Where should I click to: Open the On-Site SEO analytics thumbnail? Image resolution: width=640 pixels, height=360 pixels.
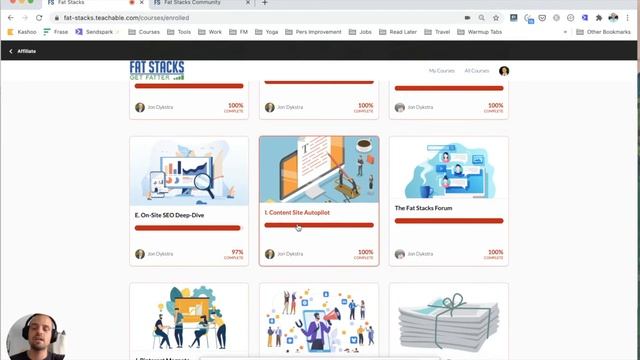[189, 171]
